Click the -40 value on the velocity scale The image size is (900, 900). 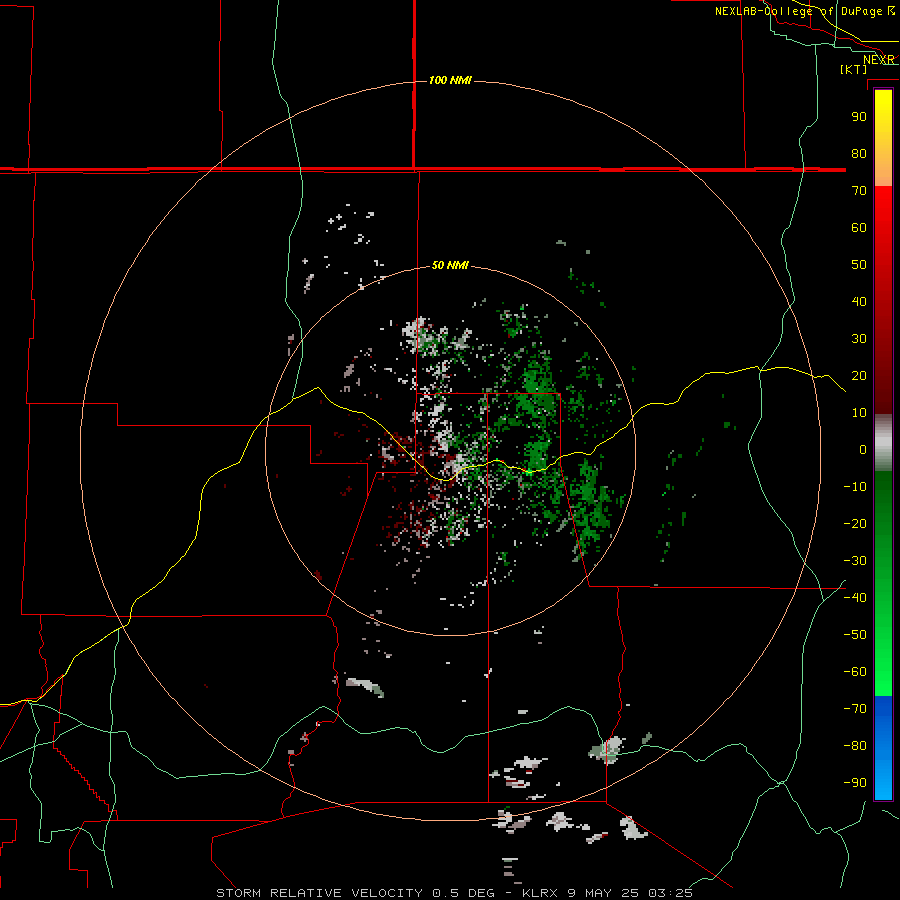click(855, 598)
